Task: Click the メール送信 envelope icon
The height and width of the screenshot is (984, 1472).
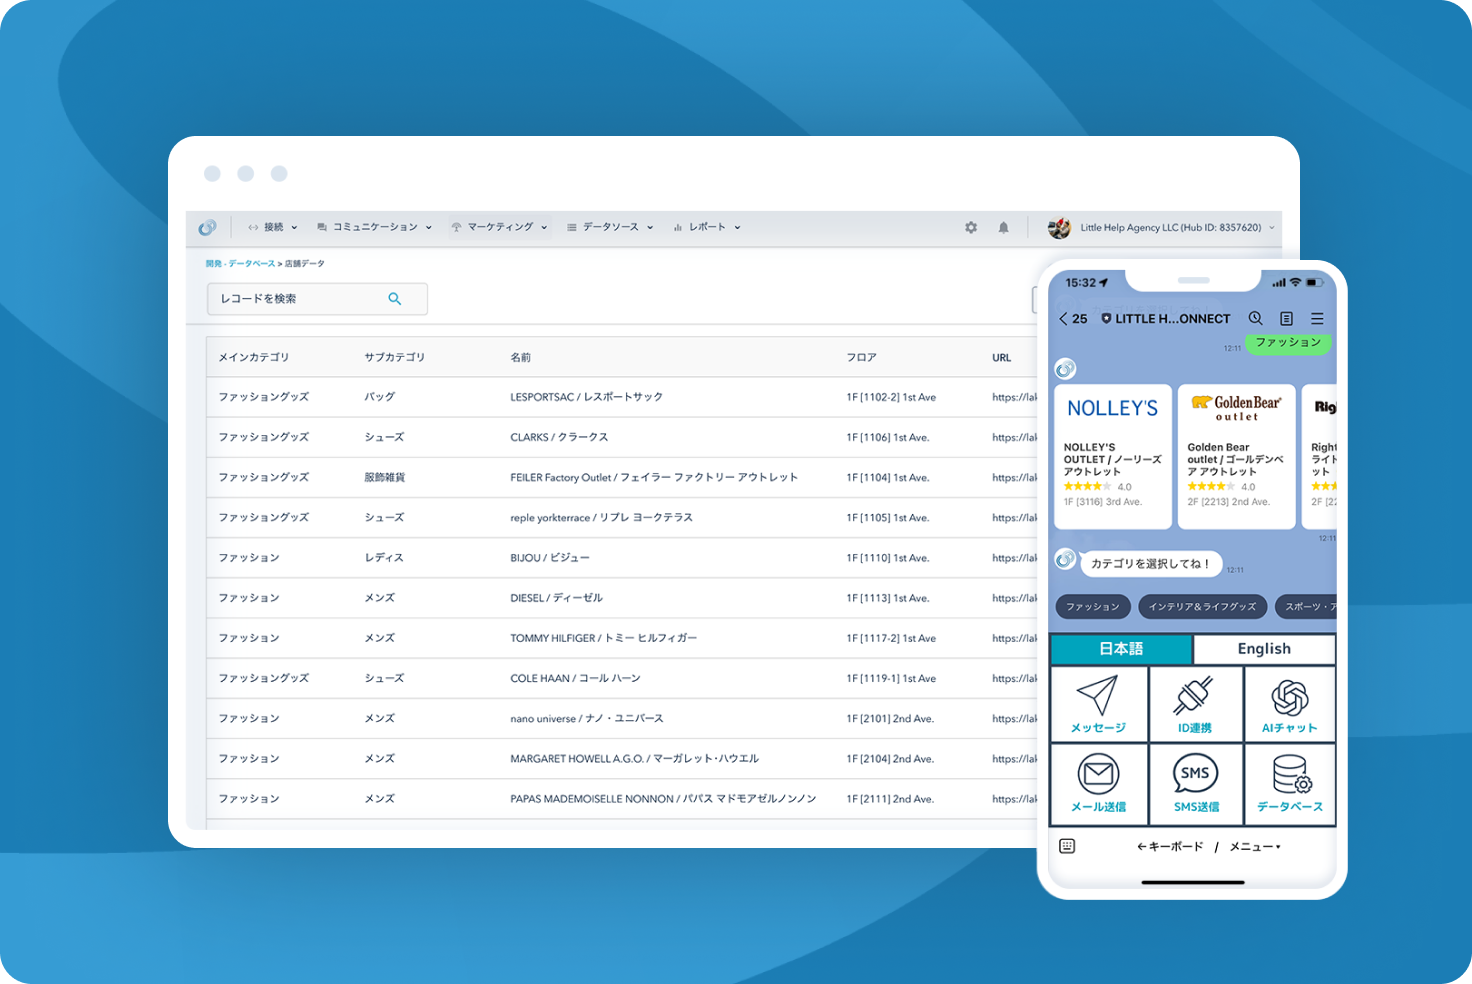Action: [x=1098, y=773]
